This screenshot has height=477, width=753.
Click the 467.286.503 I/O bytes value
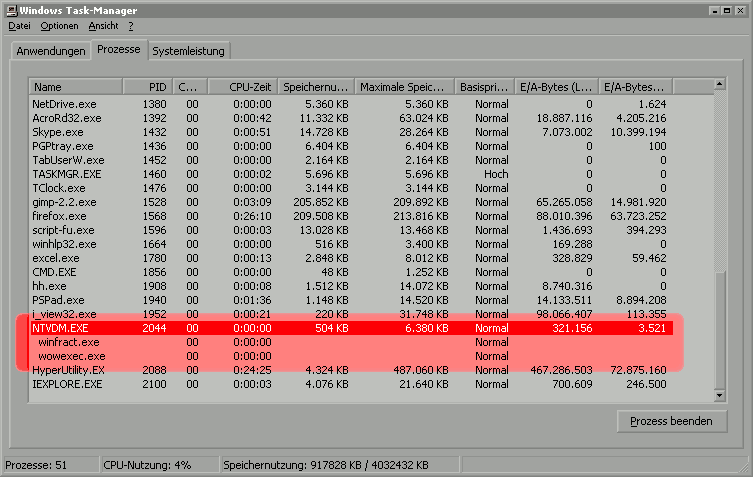561,370
